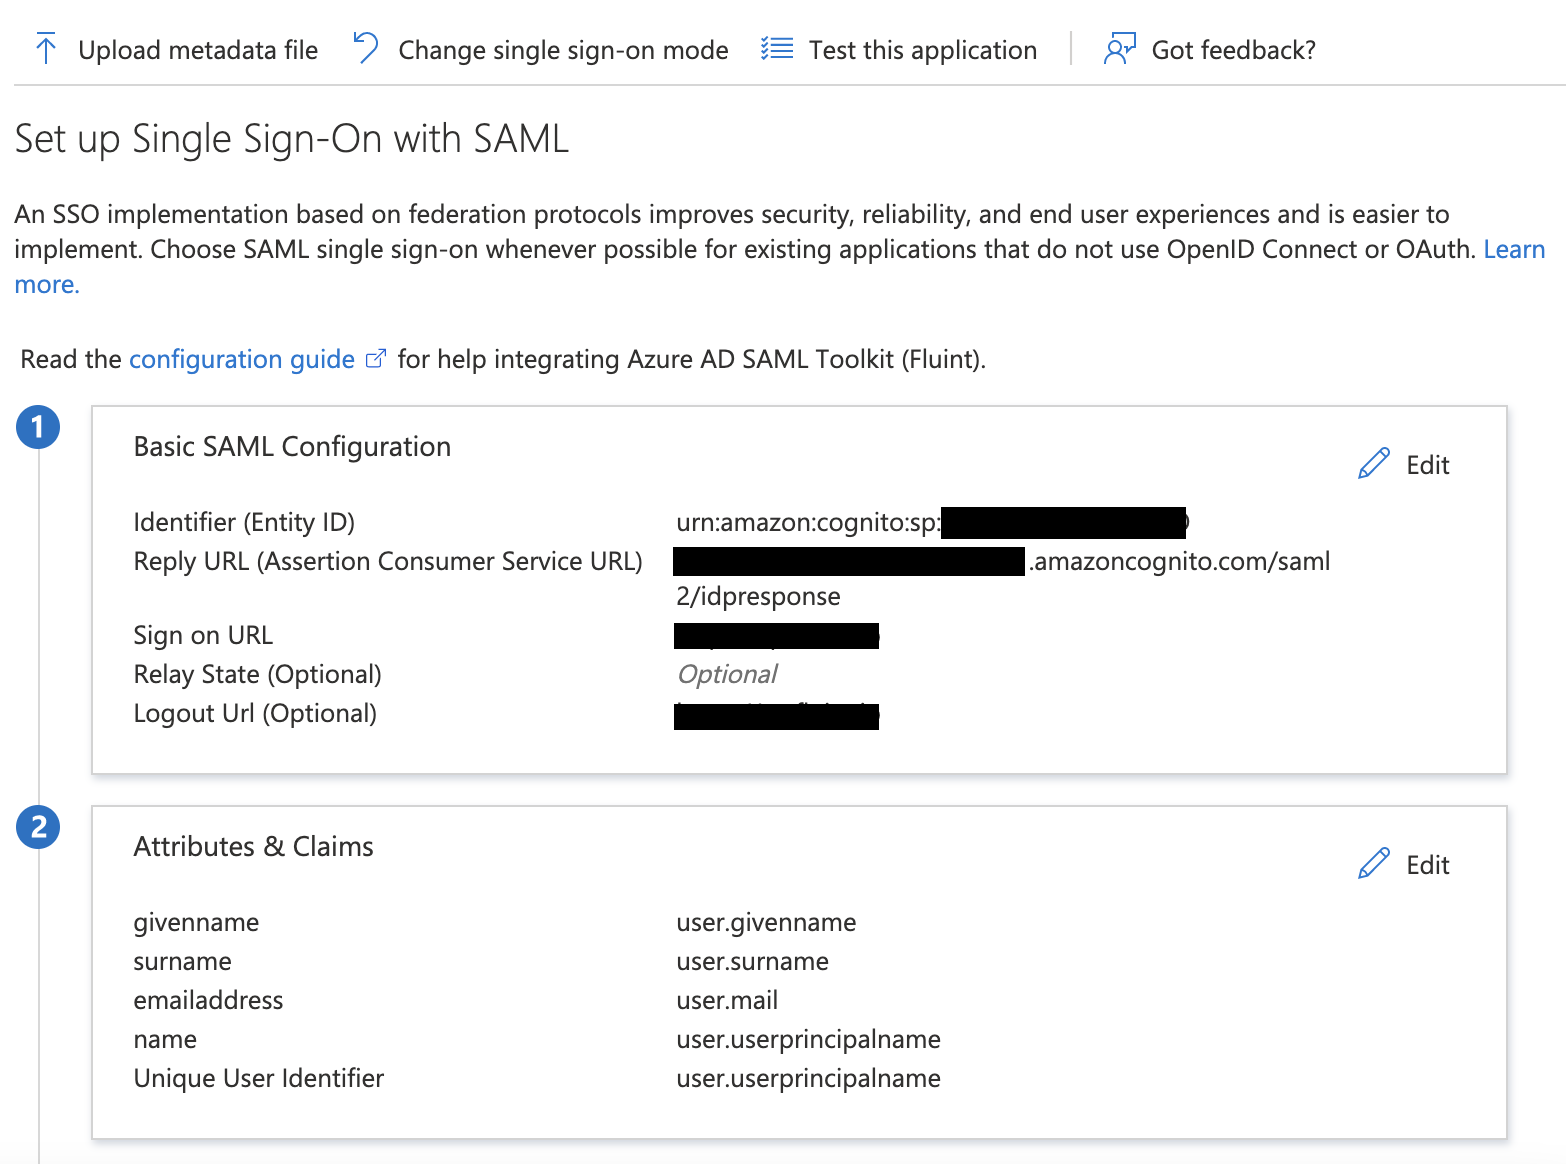Click the upload arrow icon
The image size is (1566, 1164).
46,48
